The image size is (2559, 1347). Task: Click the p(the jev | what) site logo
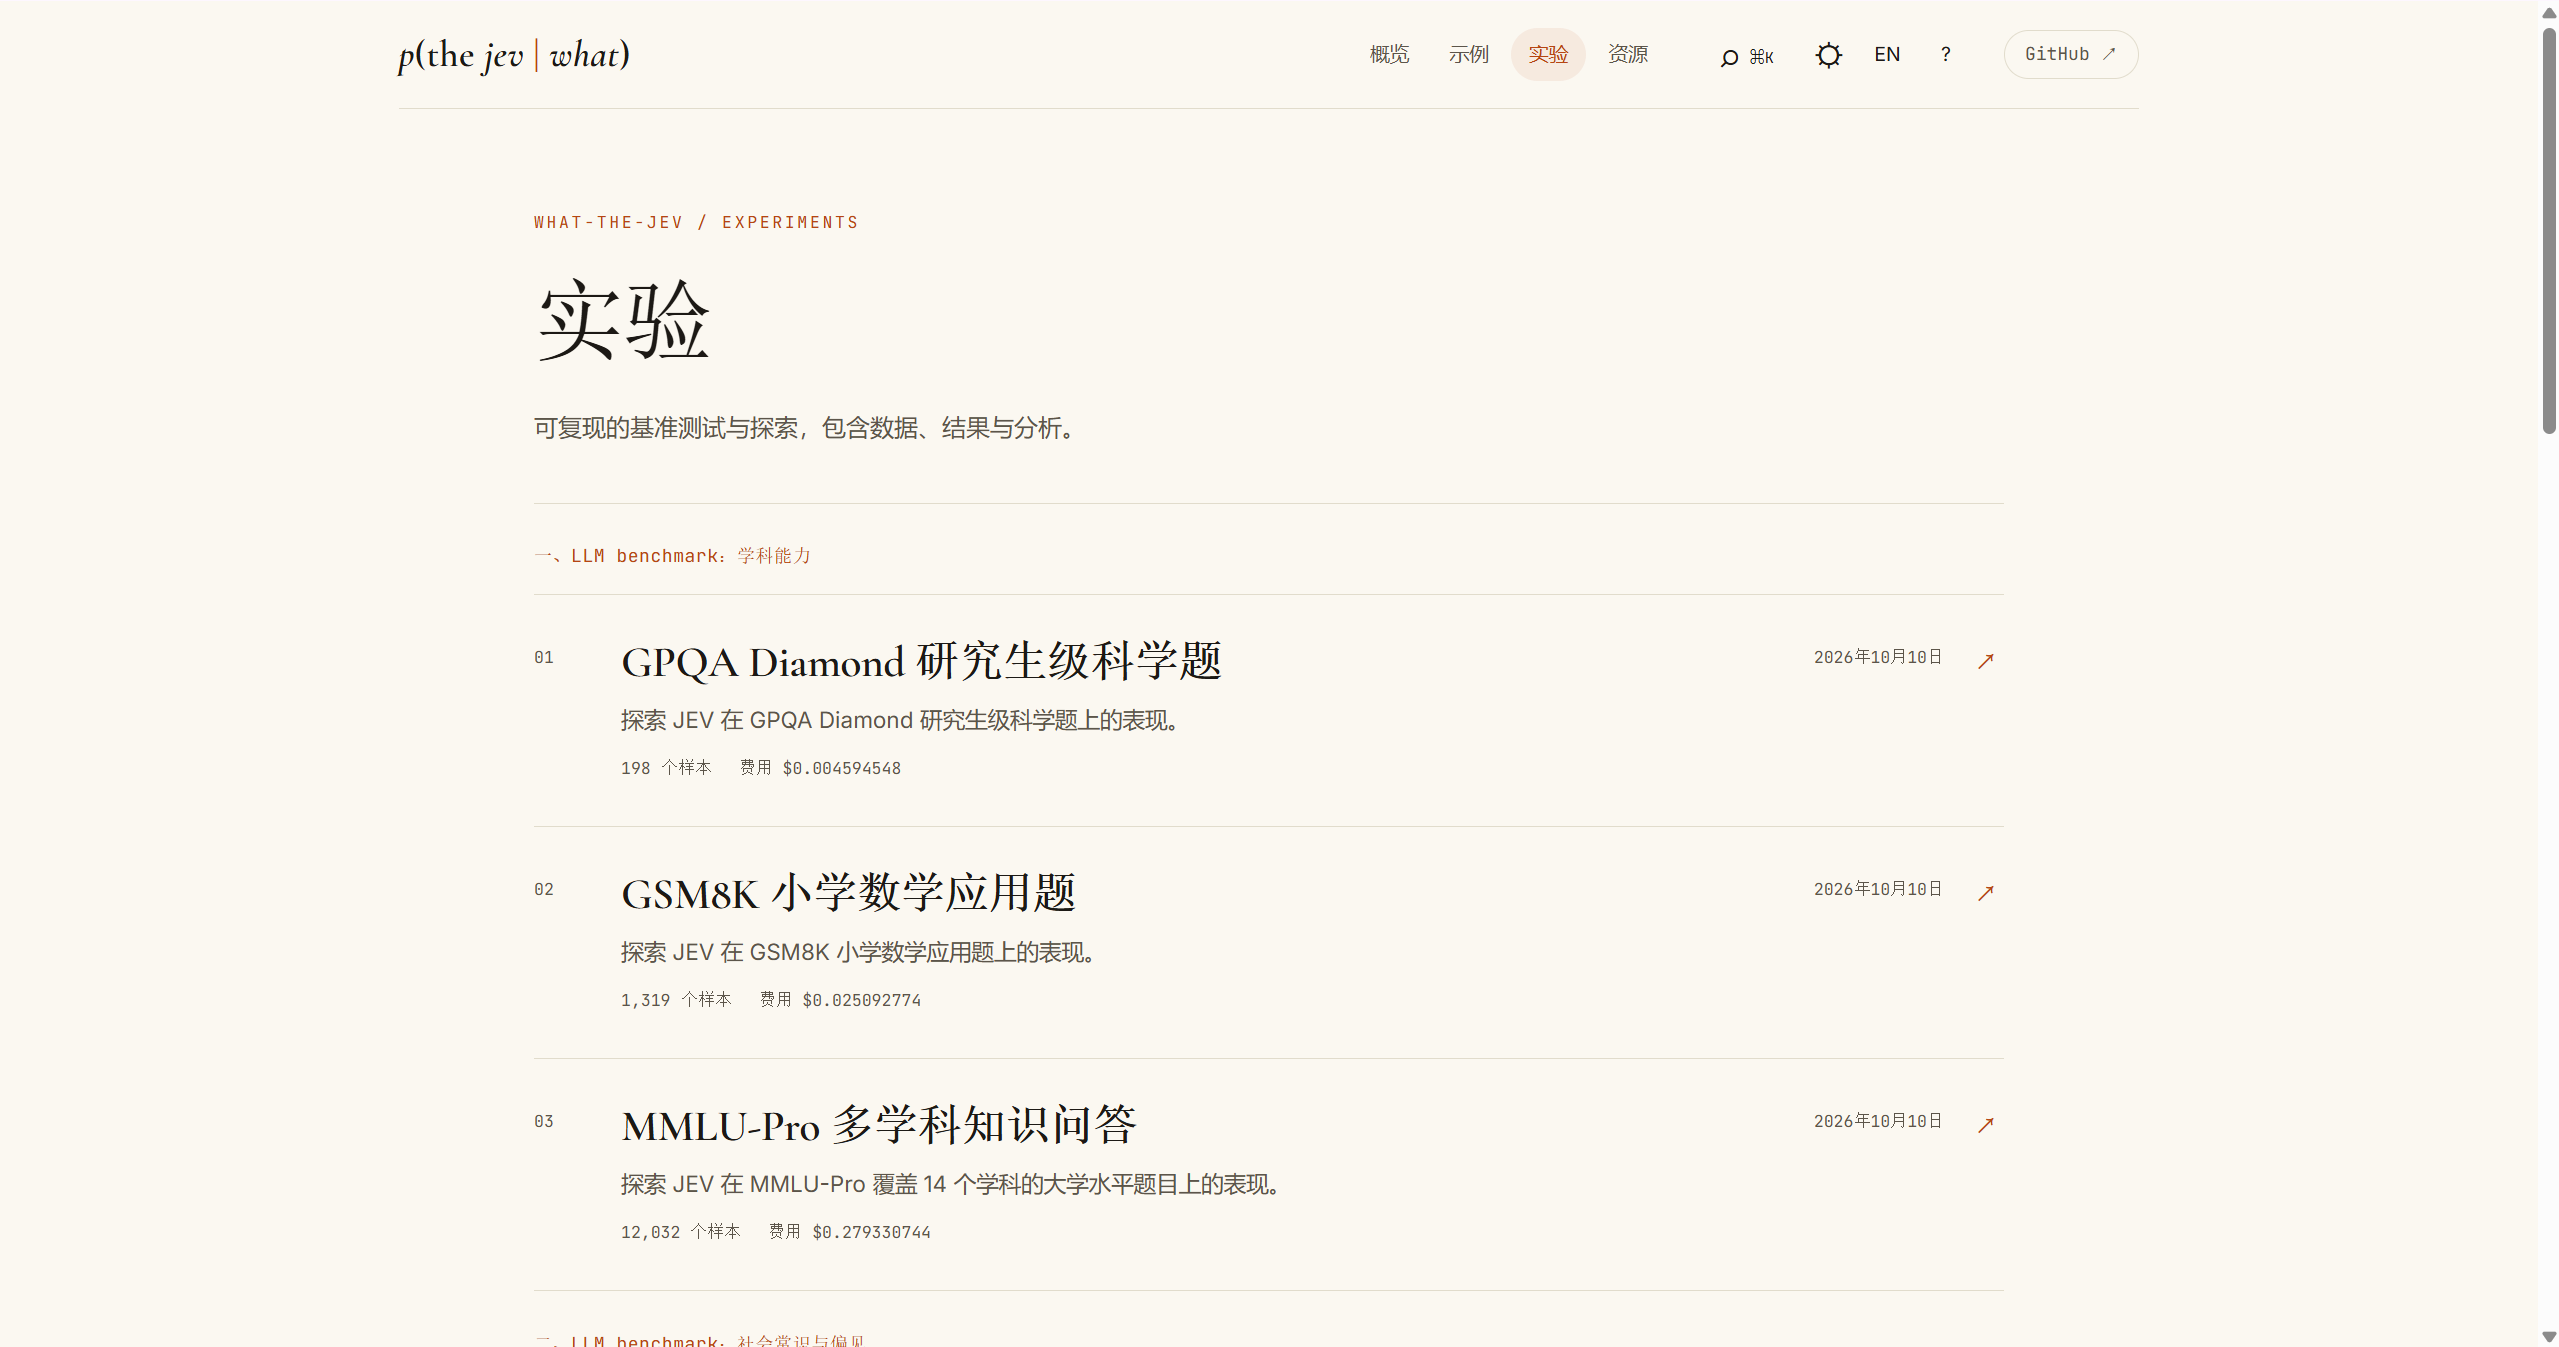click(514, 56)
